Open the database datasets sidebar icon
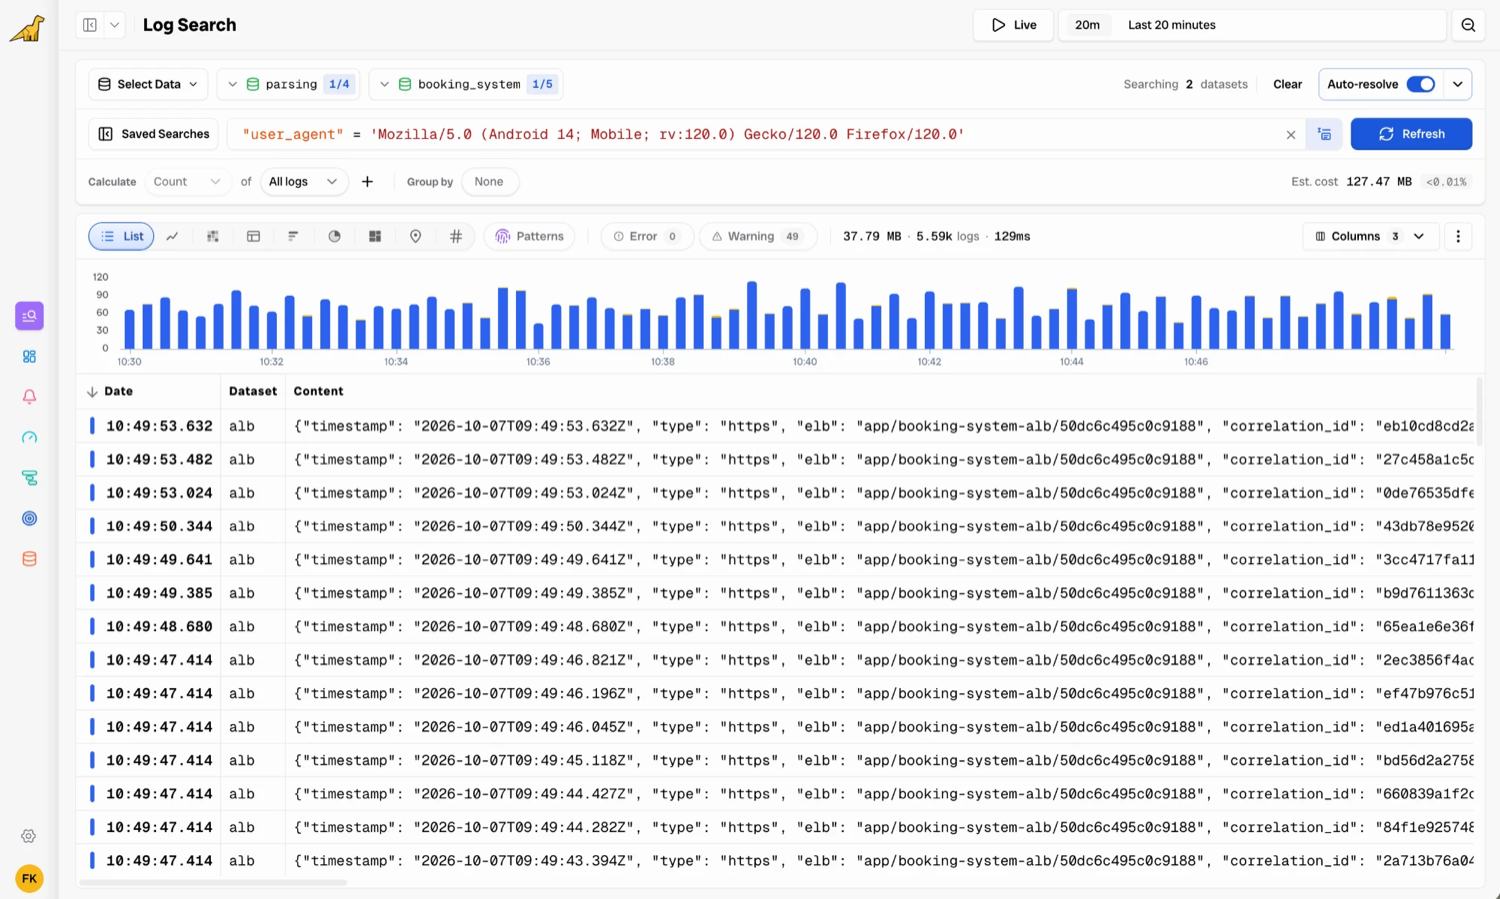Image resolution: width=1500 pixels, height=899 pixels. (29, 559)
